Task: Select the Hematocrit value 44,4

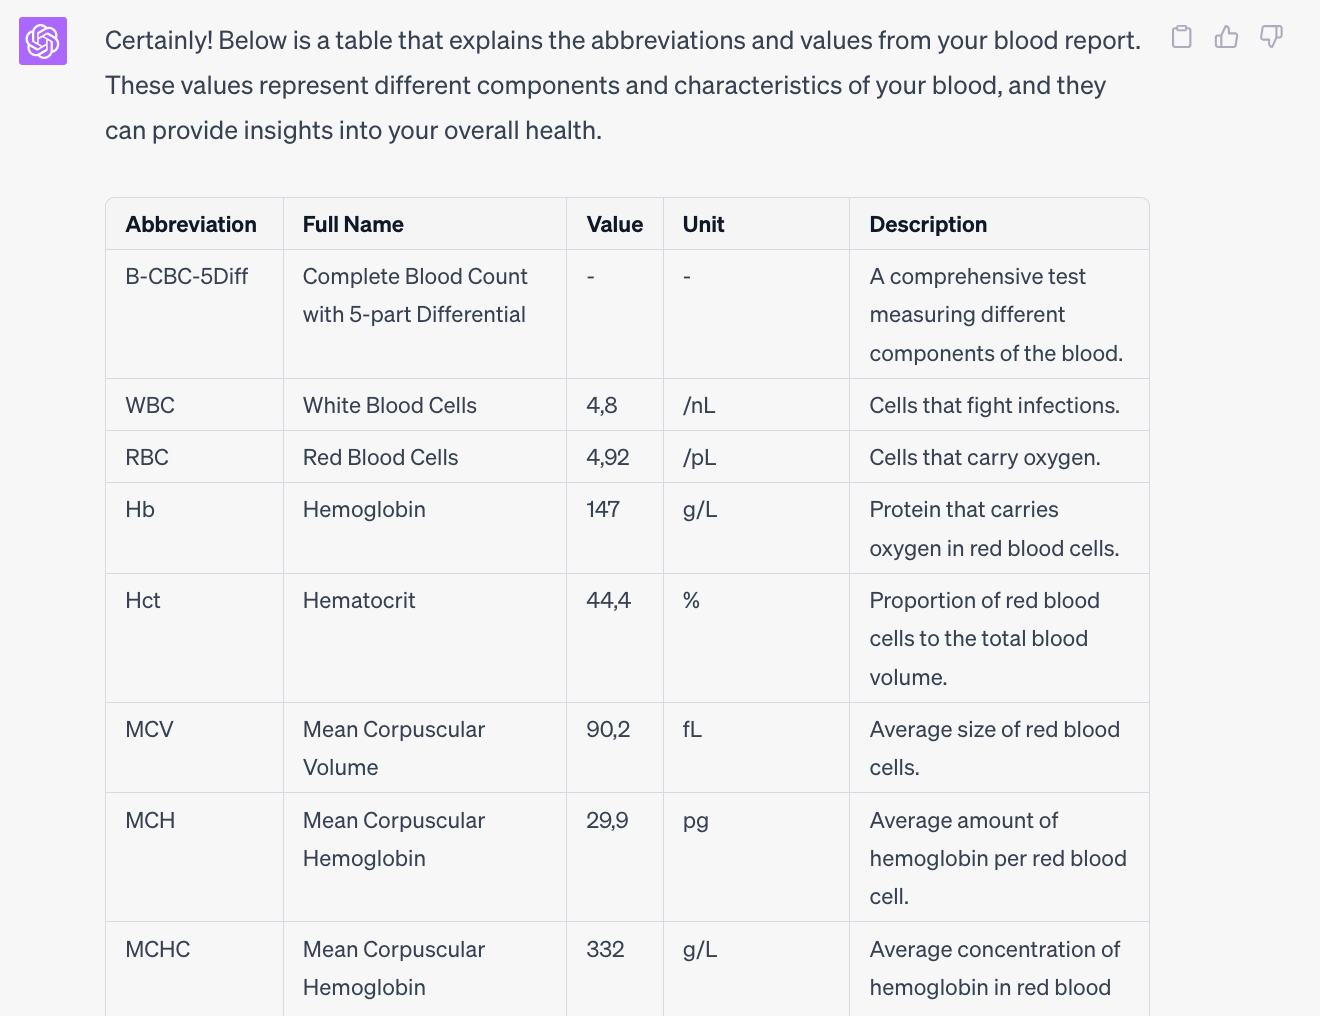Action: click(x=608, y=600)
